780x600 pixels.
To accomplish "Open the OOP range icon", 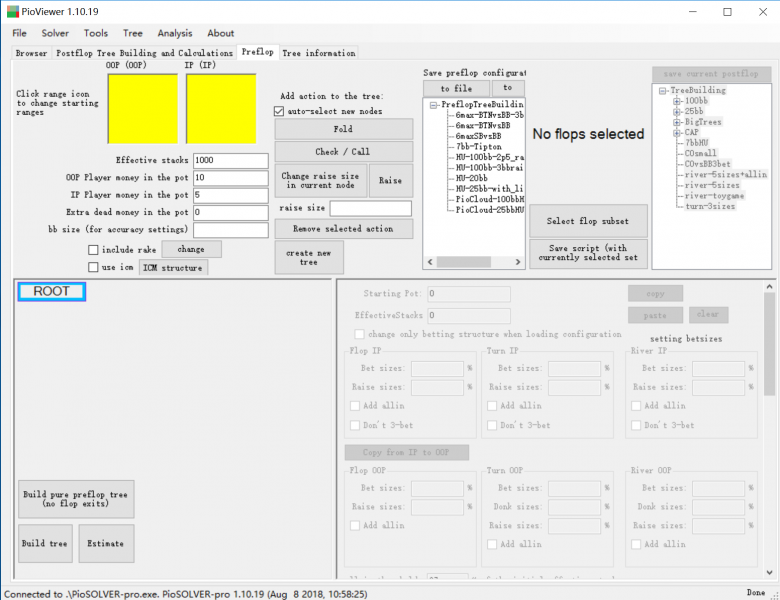I will [142, 108].
